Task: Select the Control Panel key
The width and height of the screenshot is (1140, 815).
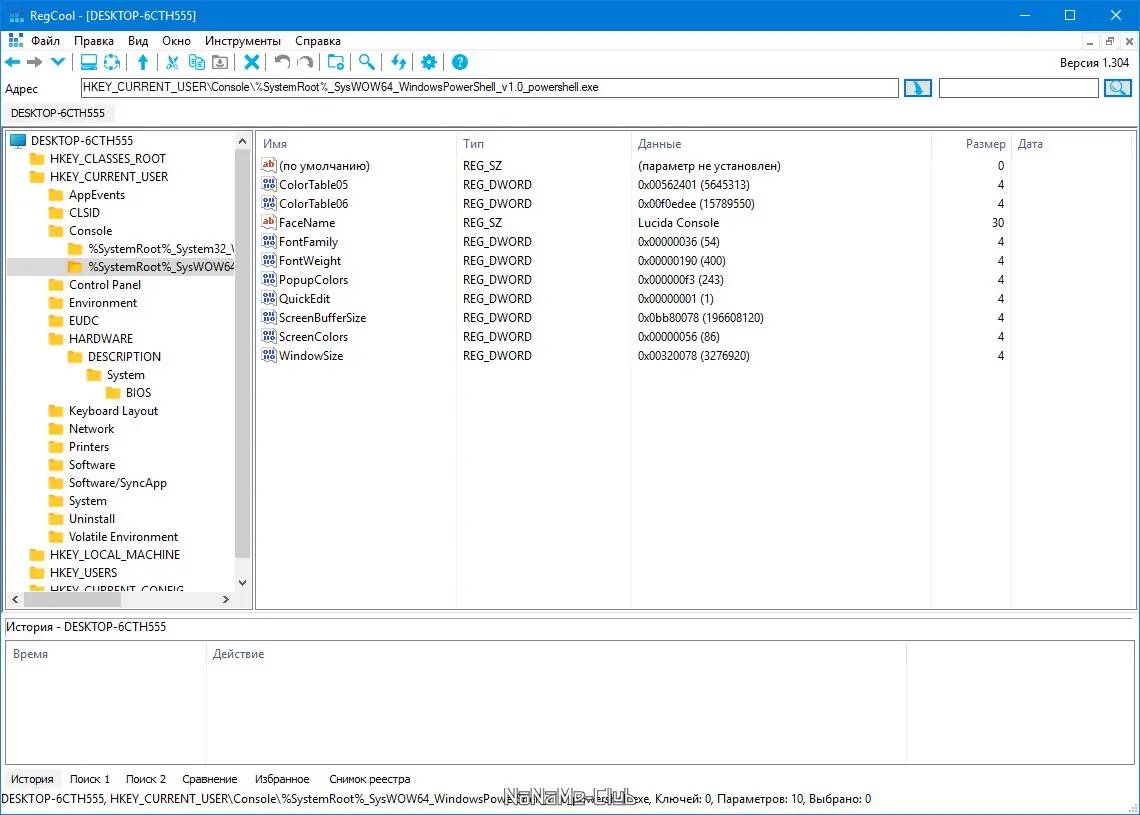Action: click(x=105, y=284)
